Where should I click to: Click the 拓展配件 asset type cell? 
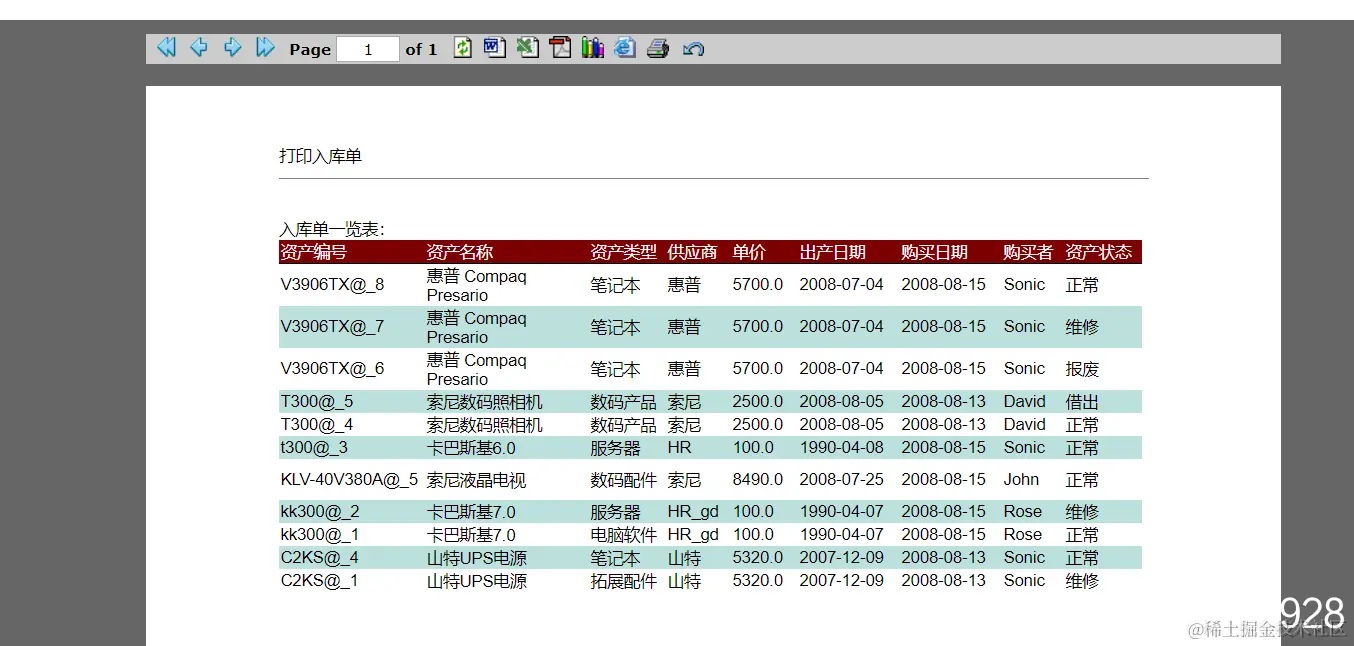624,581
